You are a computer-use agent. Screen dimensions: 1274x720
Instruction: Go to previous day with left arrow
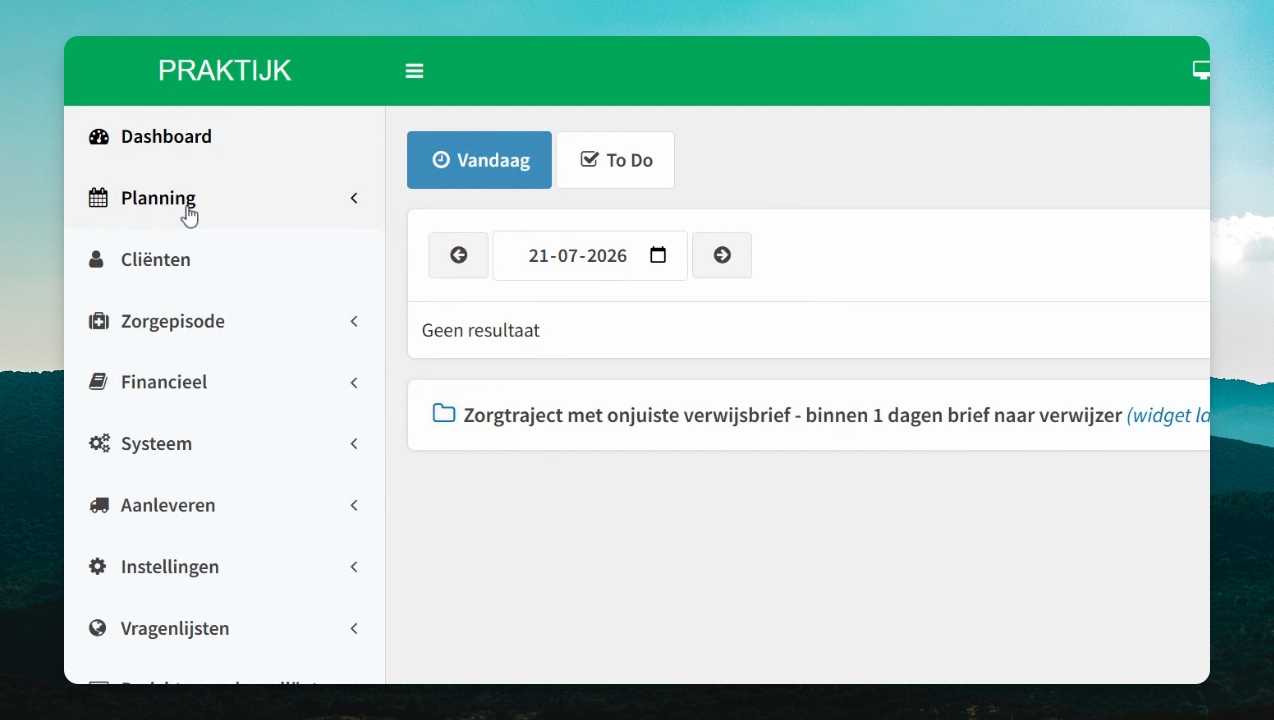click(x=459, y=255)
